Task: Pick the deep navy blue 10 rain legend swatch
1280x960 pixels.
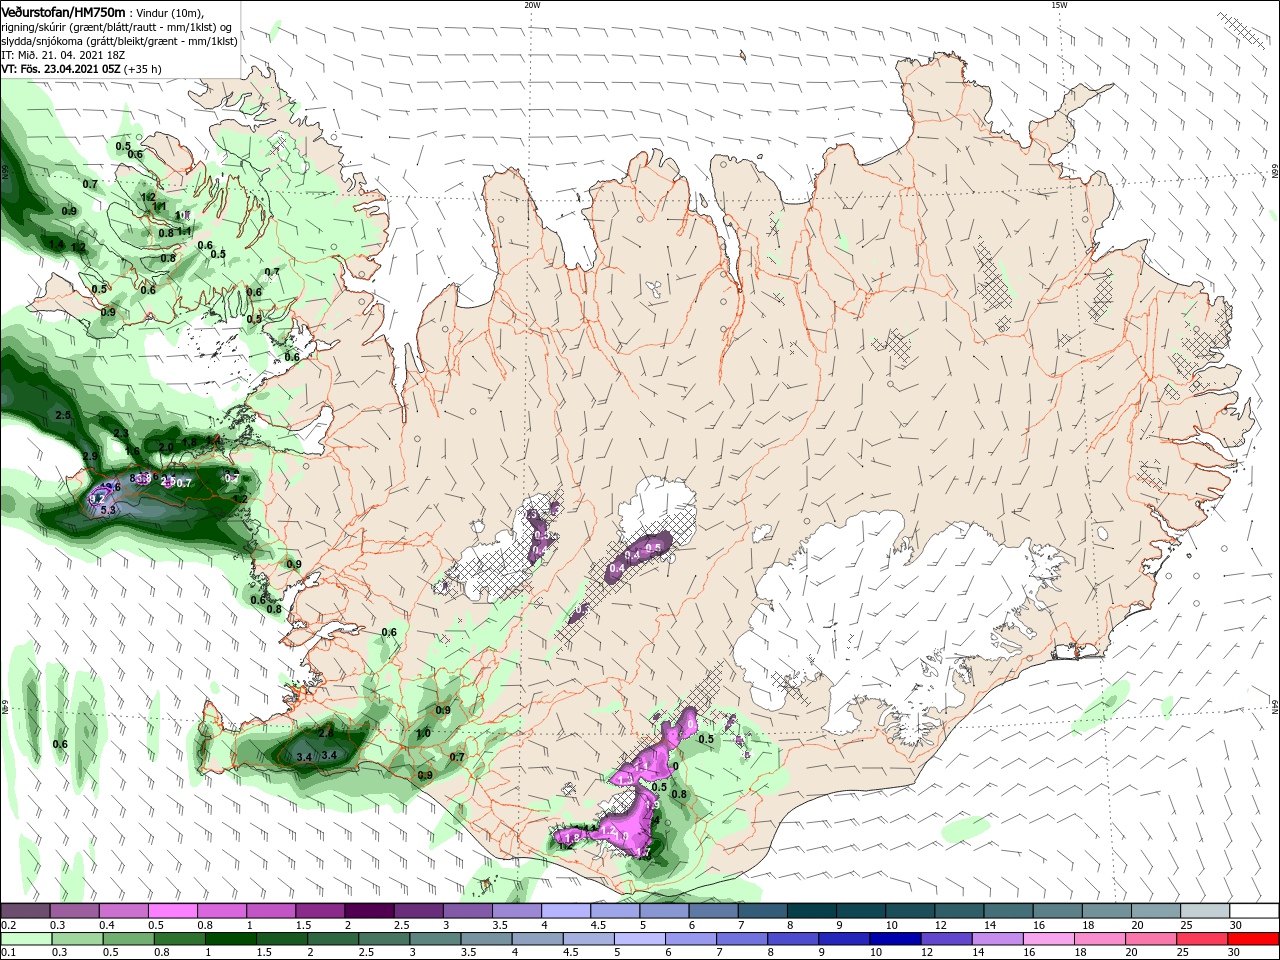Action: coord(895,939)
